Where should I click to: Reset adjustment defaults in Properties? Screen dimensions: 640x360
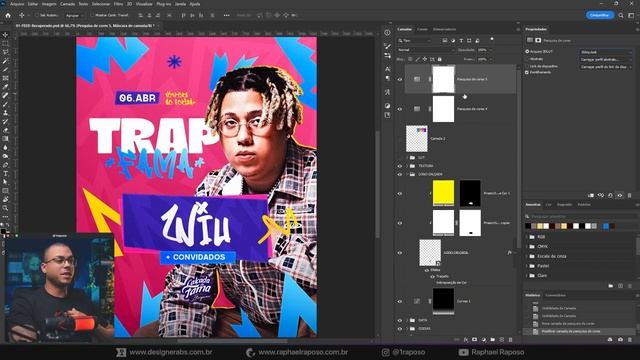point(610,196)
